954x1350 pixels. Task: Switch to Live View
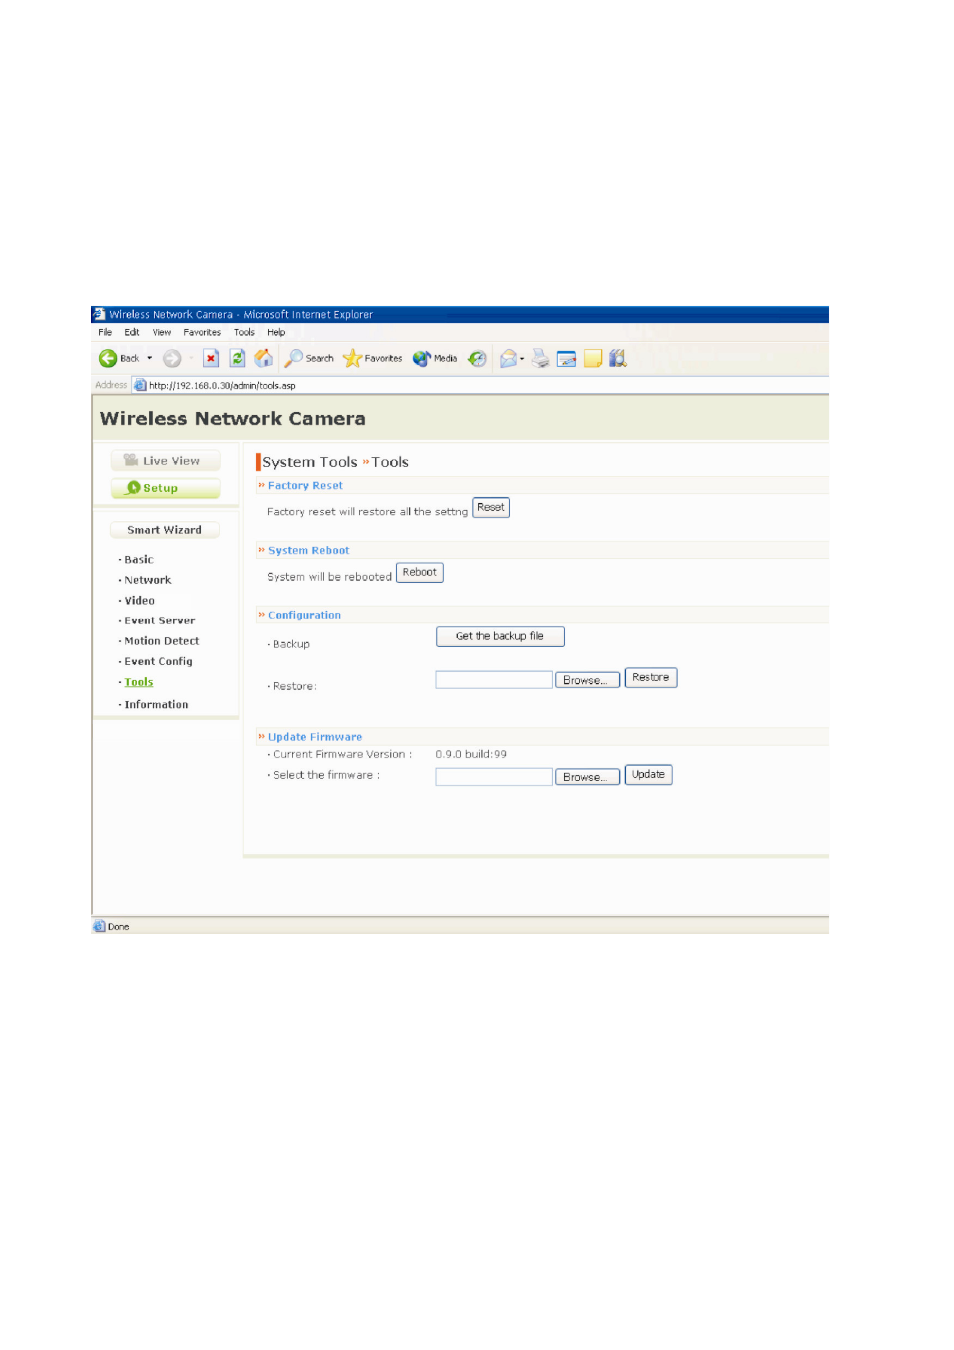[x=166, y=461]
